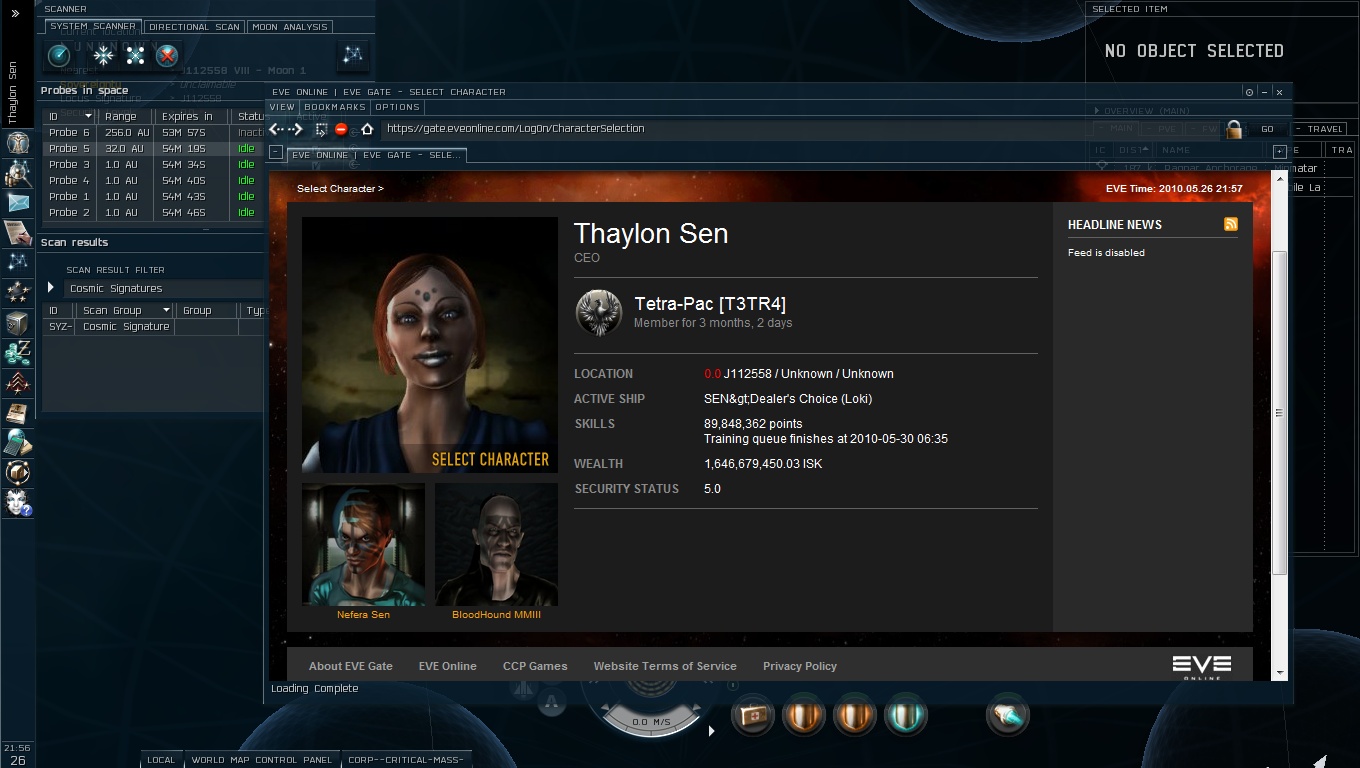Image resolution: width=1360 pixels, height=768 pixels.
Task: Reconnect to lost probes using the four-dot icon
Action: point(135,55)
